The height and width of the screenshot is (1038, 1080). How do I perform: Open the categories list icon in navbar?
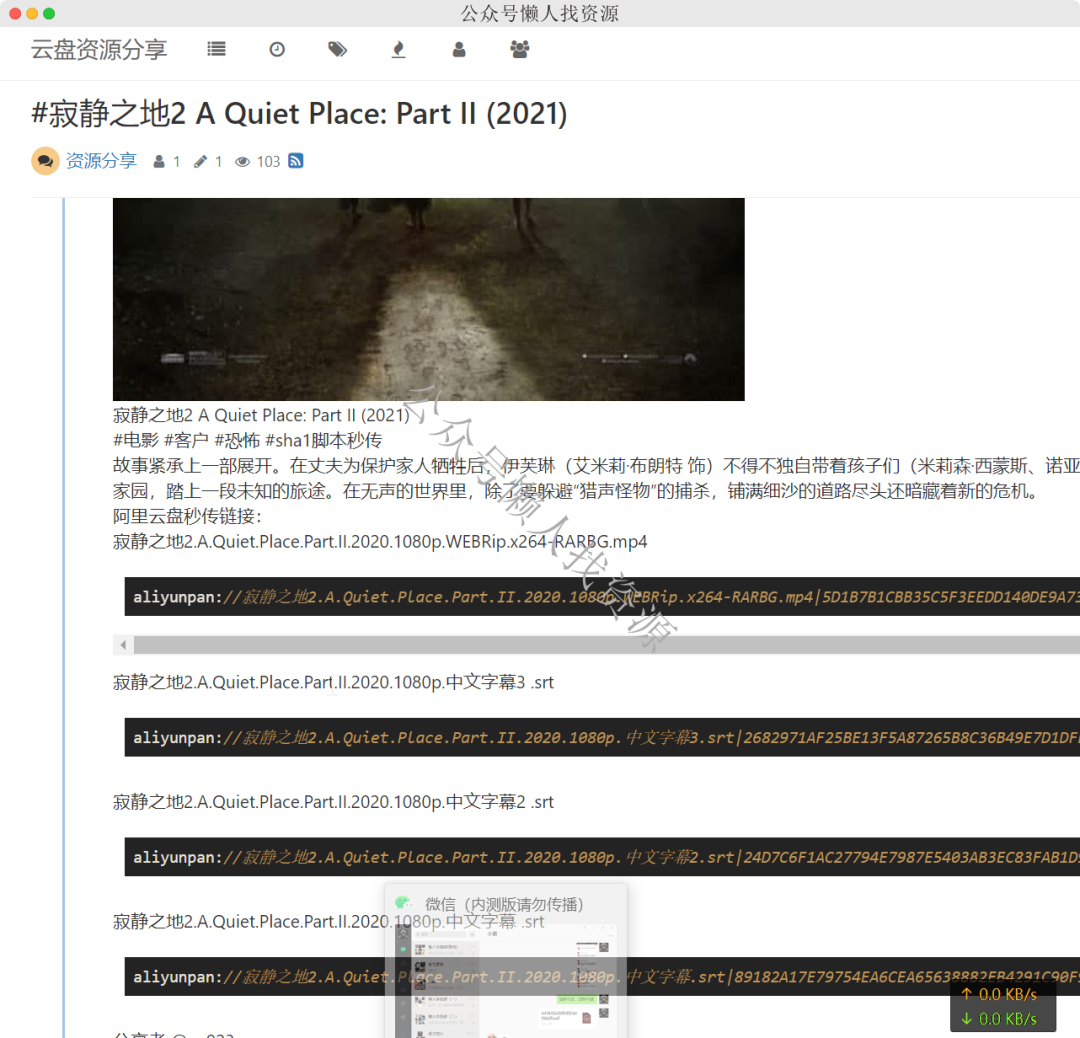216,49
